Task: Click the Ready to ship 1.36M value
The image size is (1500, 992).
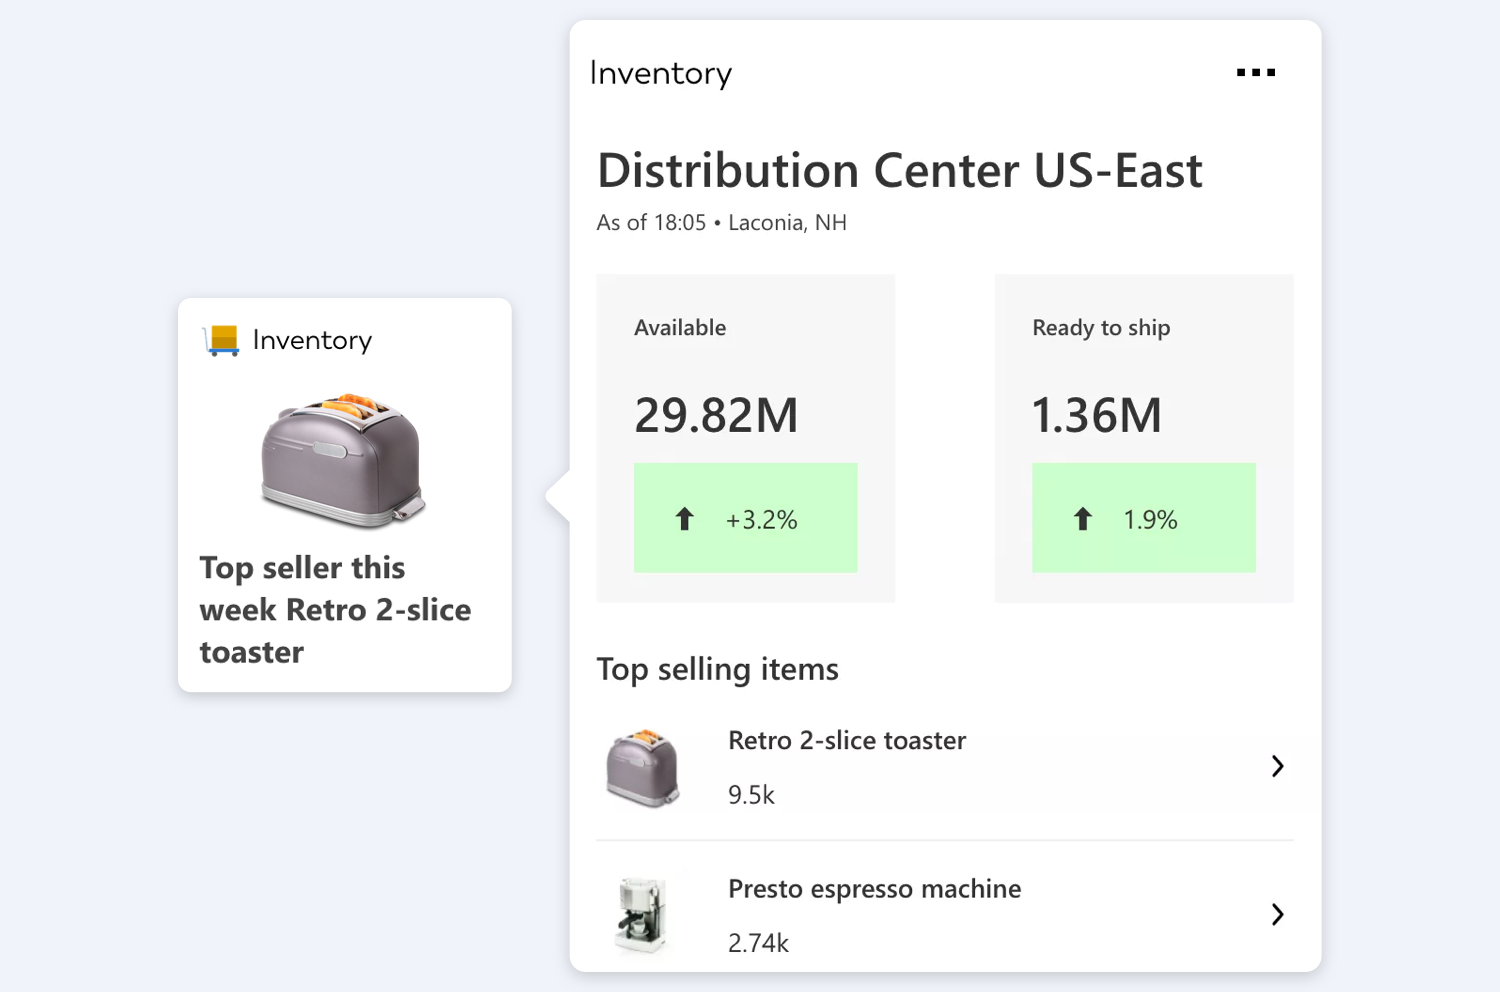Action: point(1096,415)
